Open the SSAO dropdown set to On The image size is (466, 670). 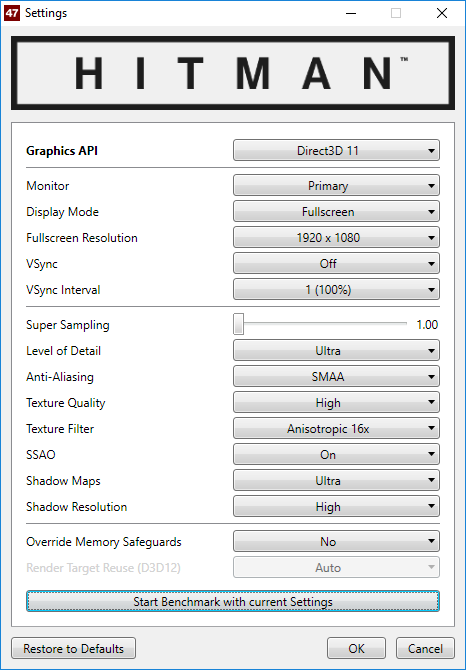pyautogui.click(x=336, y=455)
